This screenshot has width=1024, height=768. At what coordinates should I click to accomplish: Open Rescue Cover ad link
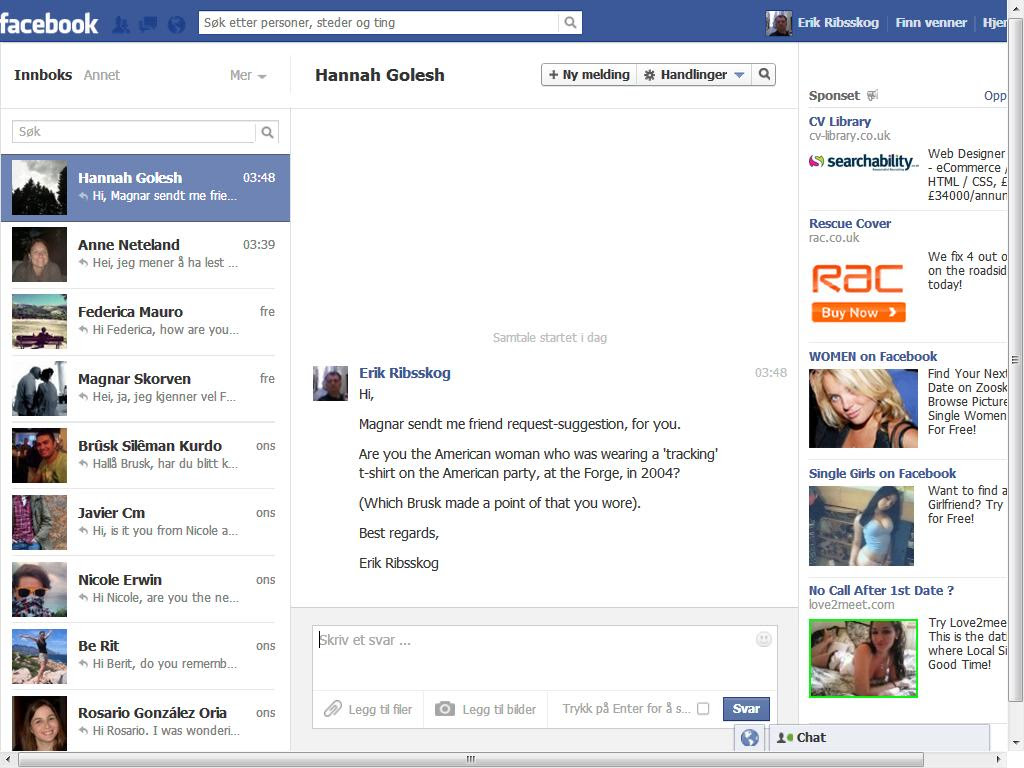click(850, 223)
